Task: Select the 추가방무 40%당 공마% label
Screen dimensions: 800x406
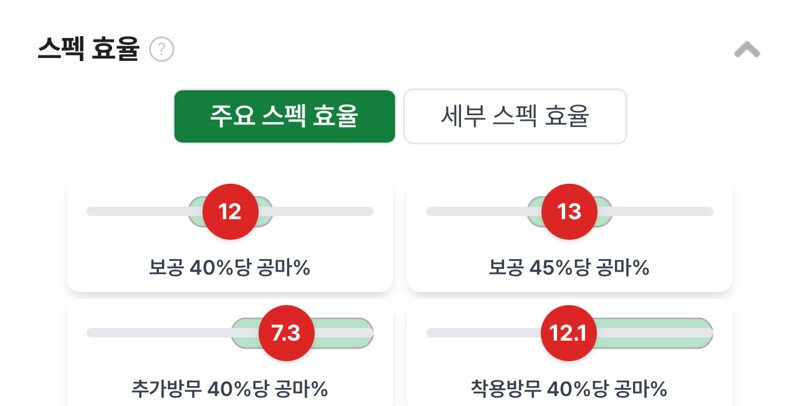Action: [x=230, y=389]
